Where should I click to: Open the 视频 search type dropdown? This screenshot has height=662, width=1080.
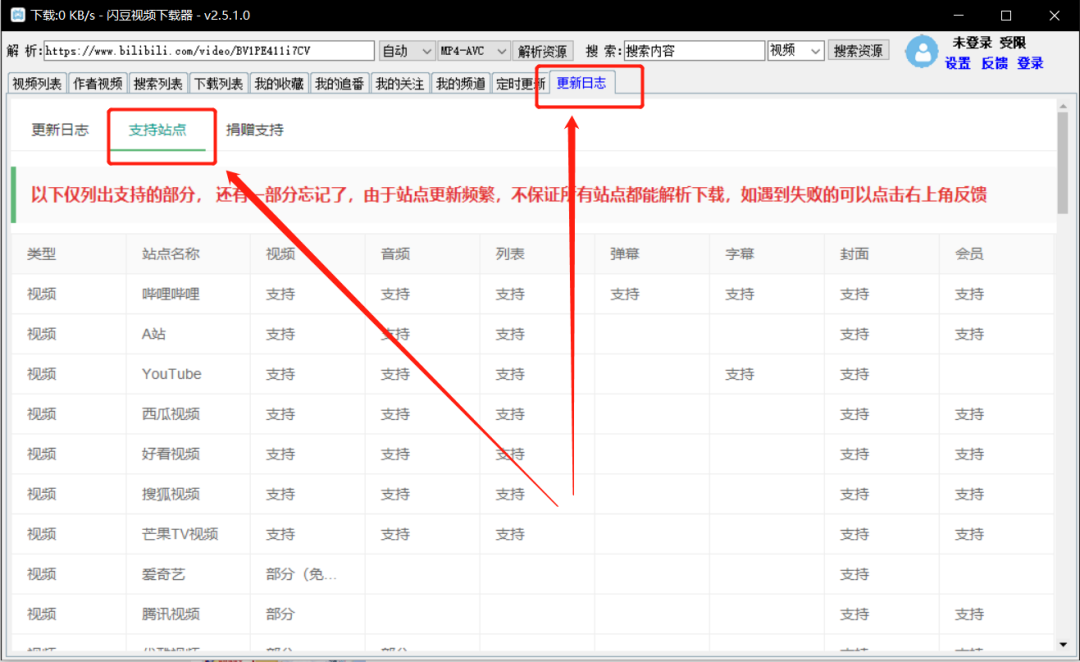click(796, 50)
